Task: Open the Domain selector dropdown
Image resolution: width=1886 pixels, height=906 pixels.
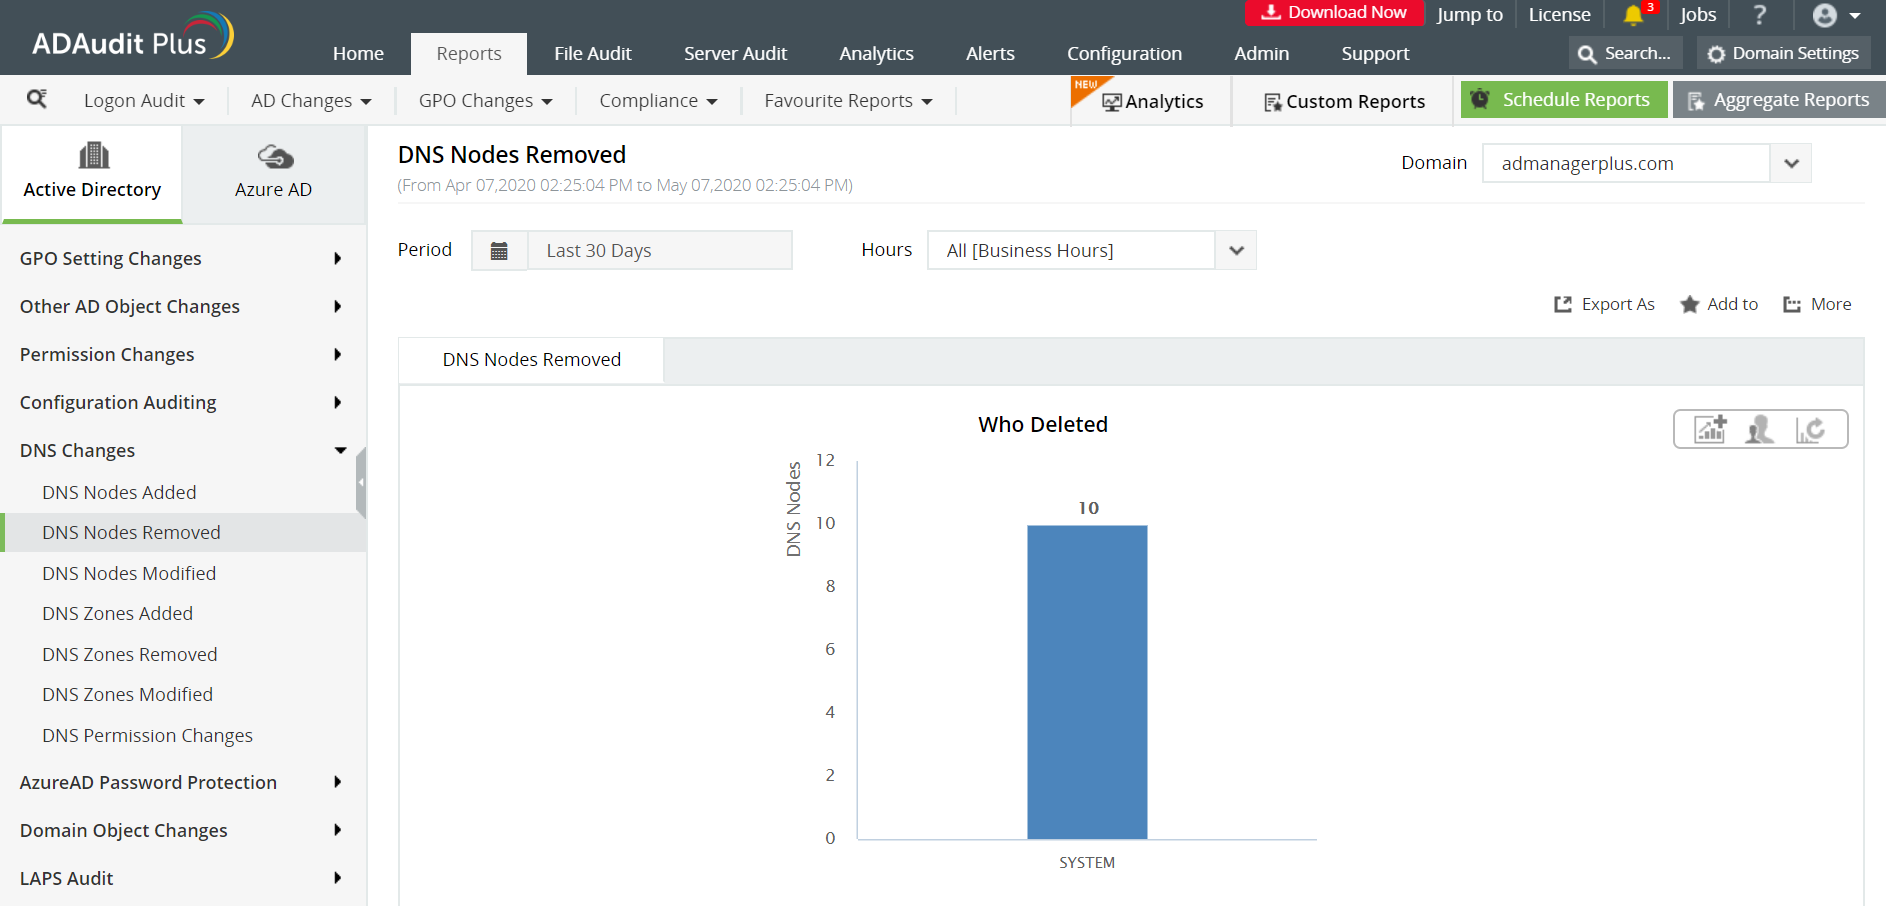Action: (1790, 163)
